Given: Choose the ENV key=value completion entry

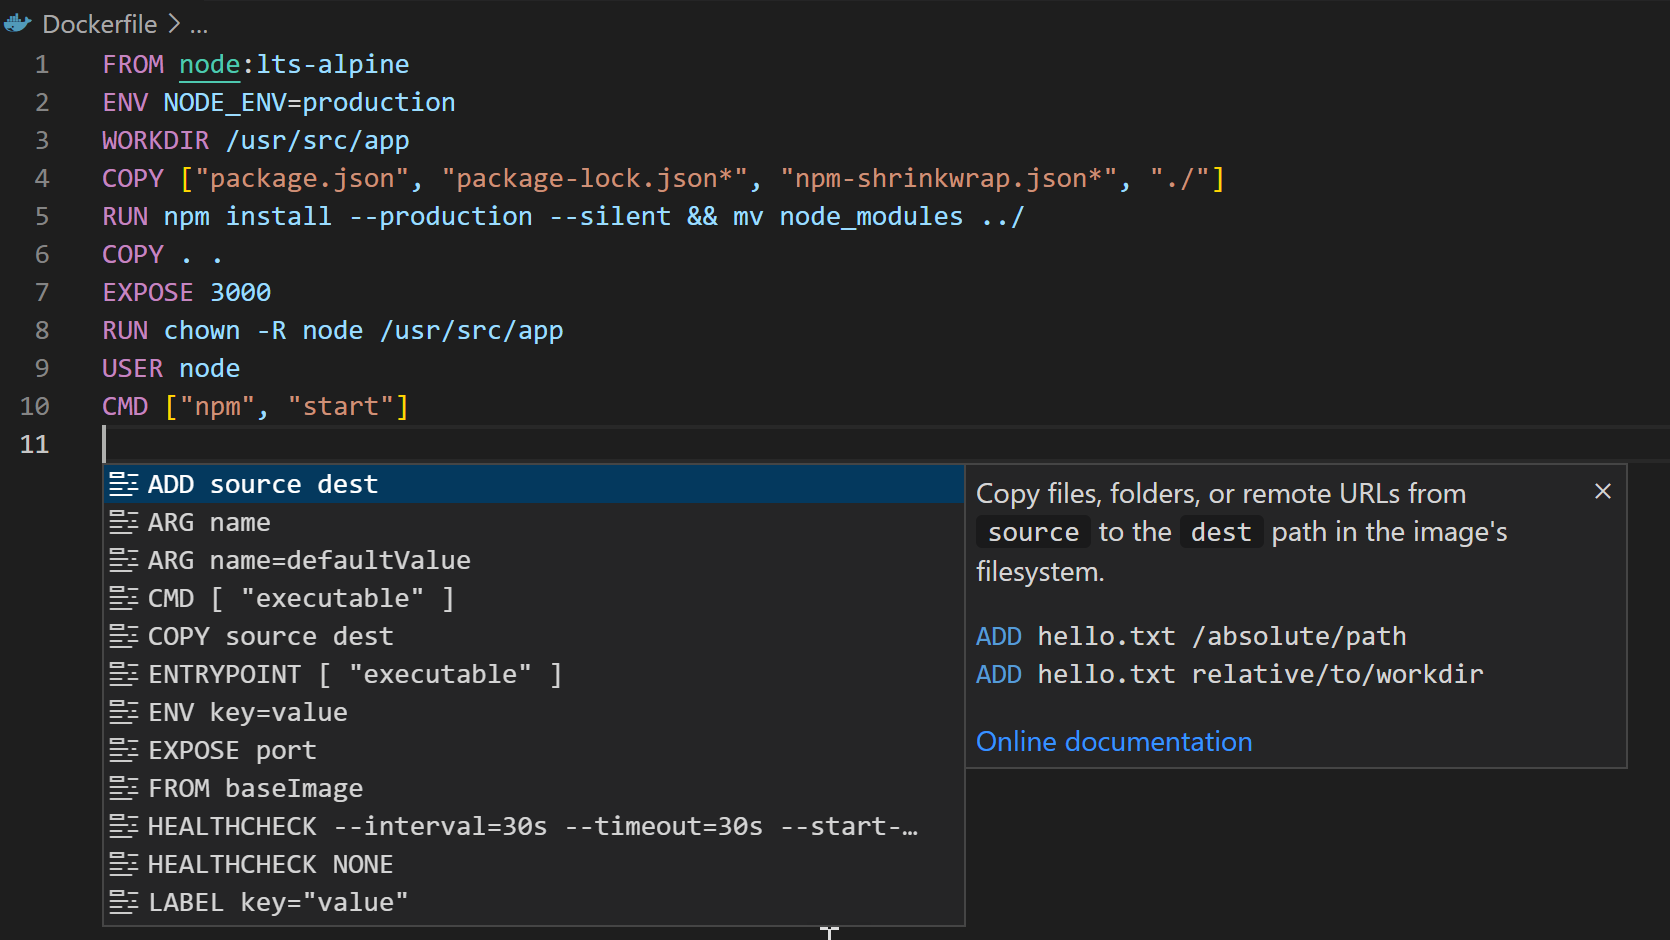Looking at the screenshot, I should [x=248, y=712].
